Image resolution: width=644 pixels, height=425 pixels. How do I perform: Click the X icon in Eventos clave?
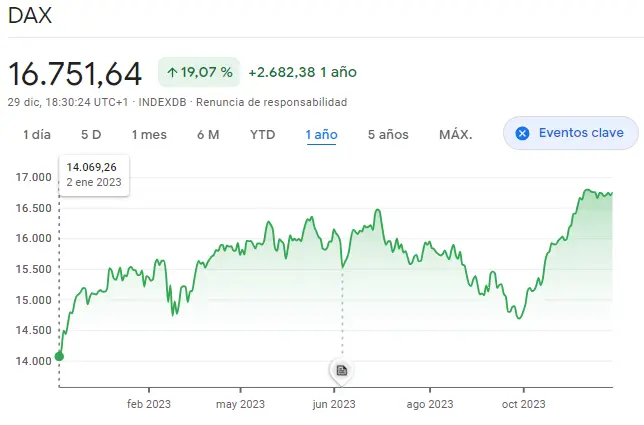point(522,133)
